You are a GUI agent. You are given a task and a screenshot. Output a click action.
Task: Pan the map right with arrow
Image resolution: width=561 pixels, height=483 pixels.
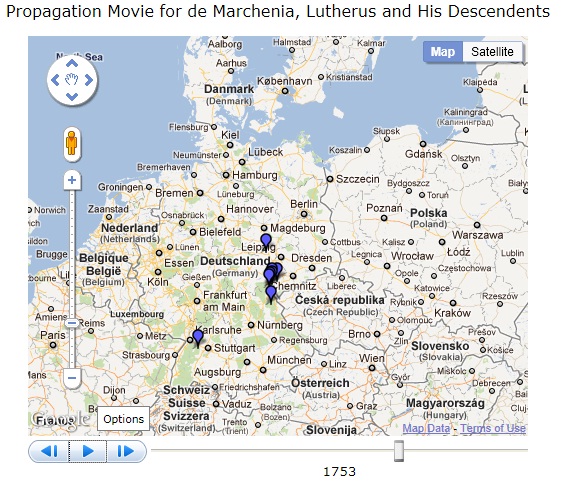pyautogui.click(x=89, y=80)
